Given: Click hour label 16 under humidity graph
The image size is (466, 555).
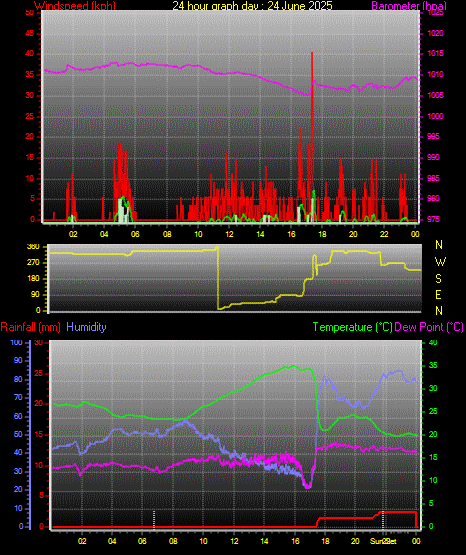Looking at the screenshot, I should tap(295, 541).
